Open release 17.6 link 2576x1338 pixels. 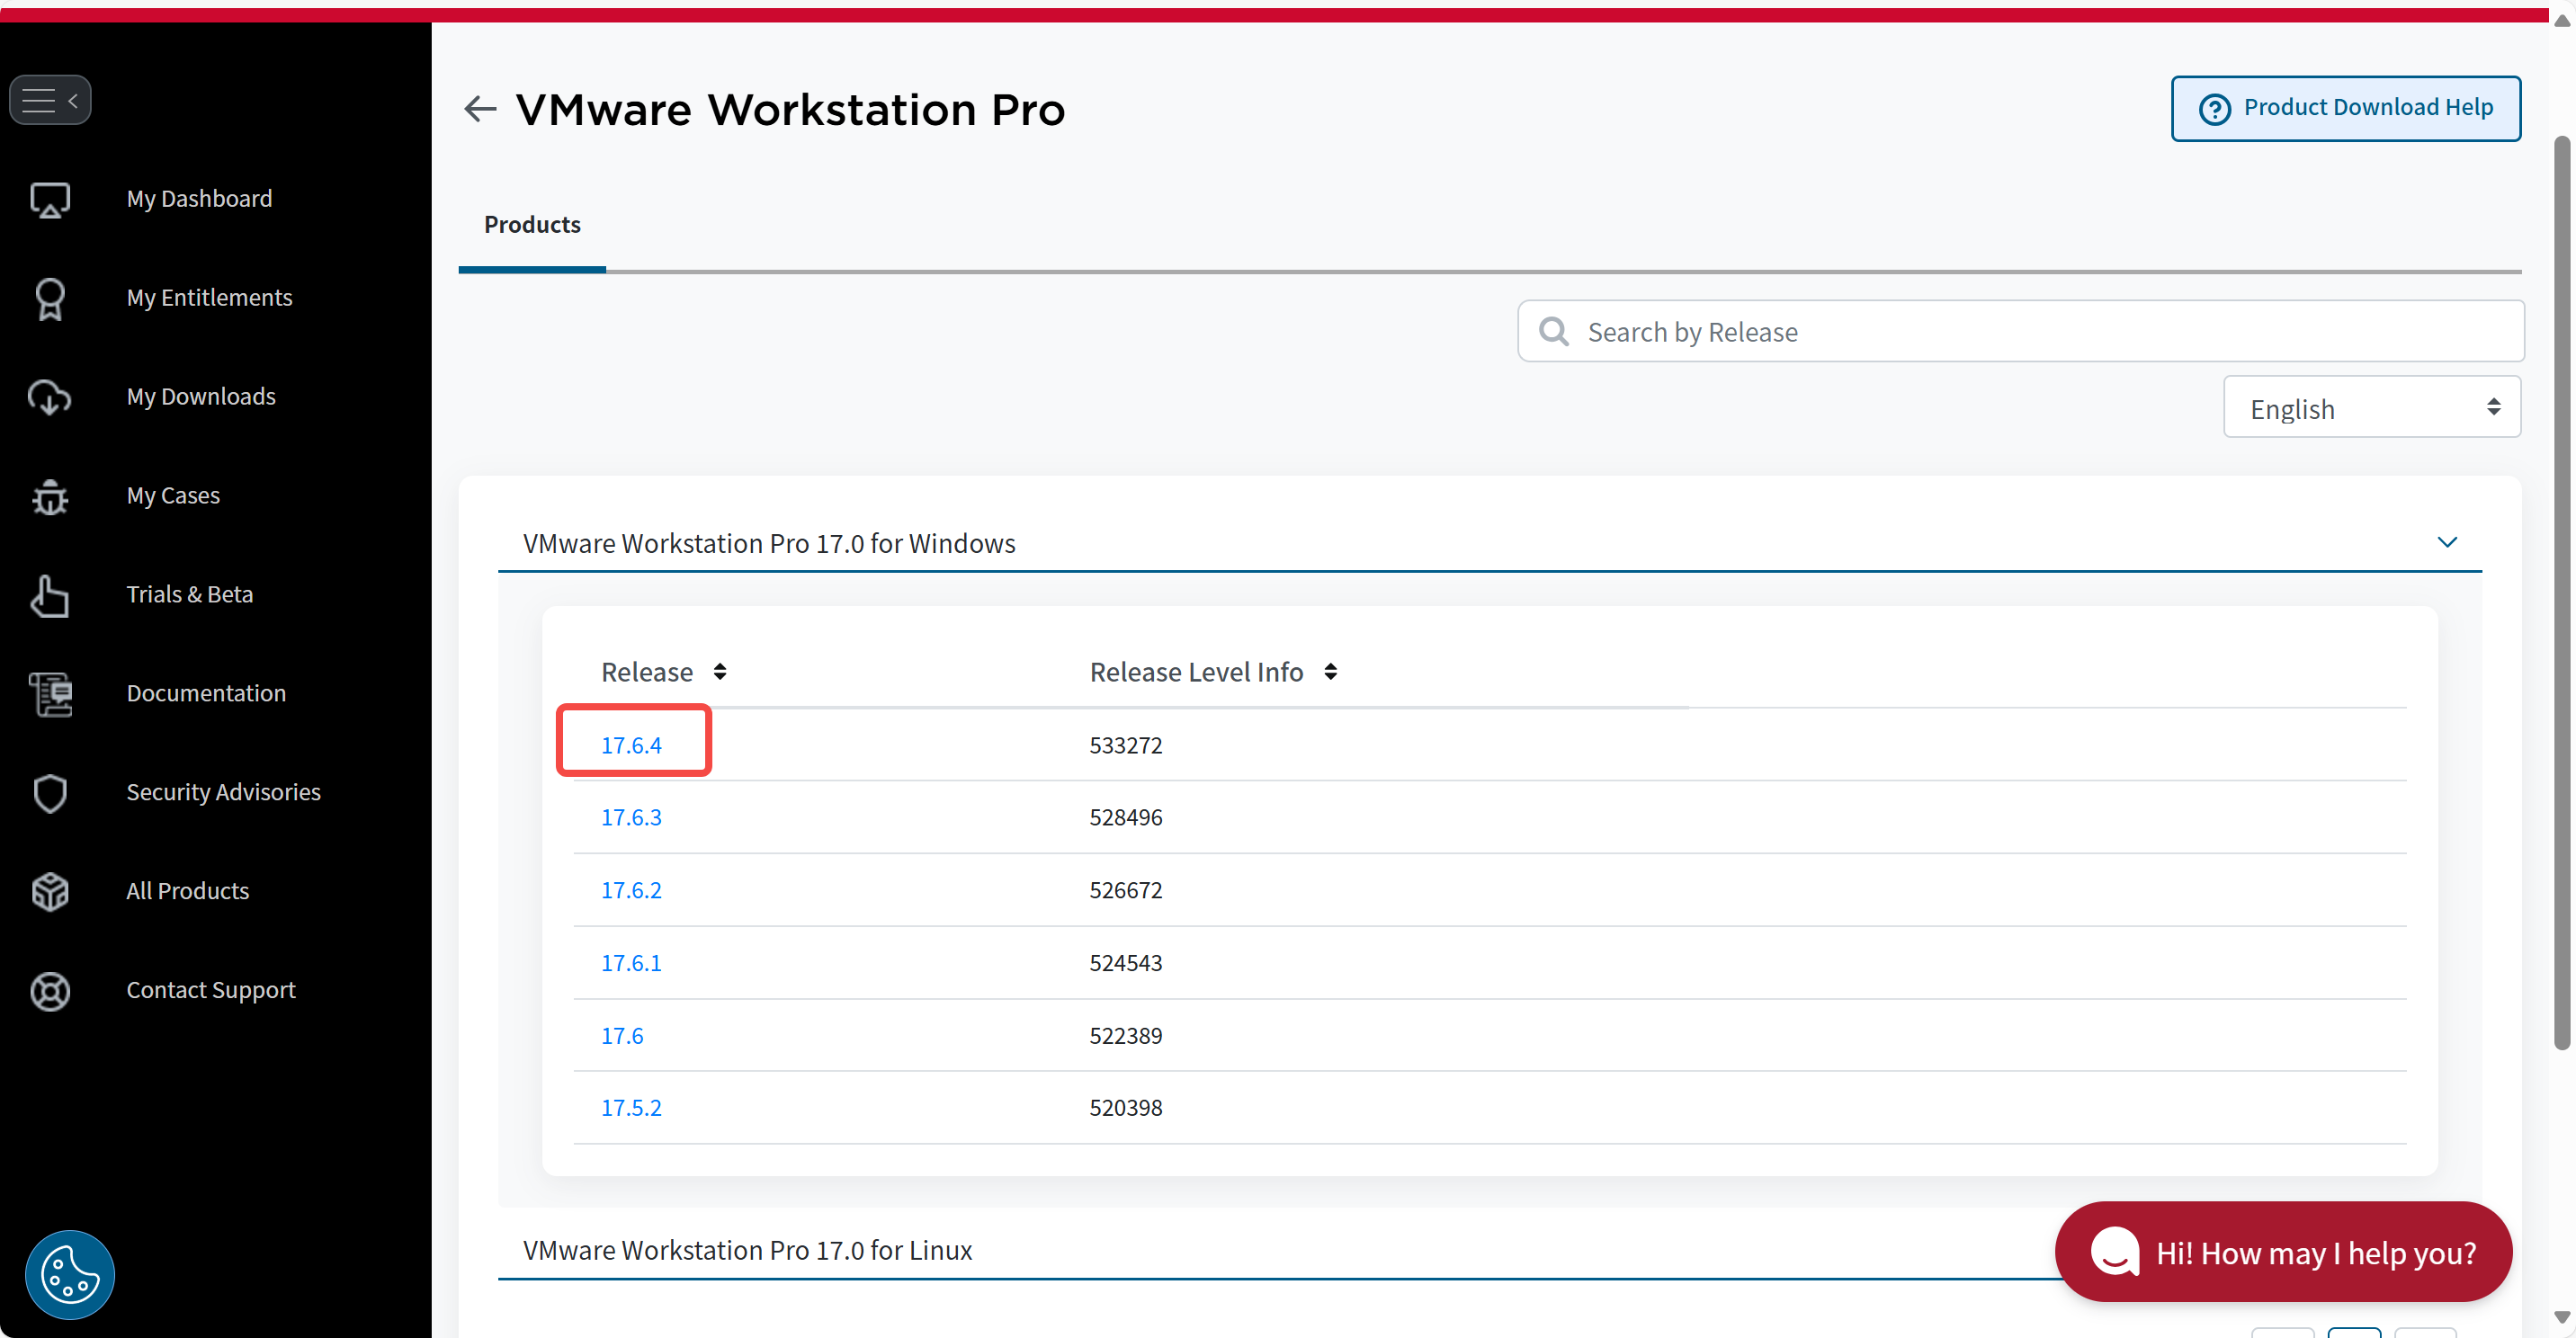point(622,1036)
